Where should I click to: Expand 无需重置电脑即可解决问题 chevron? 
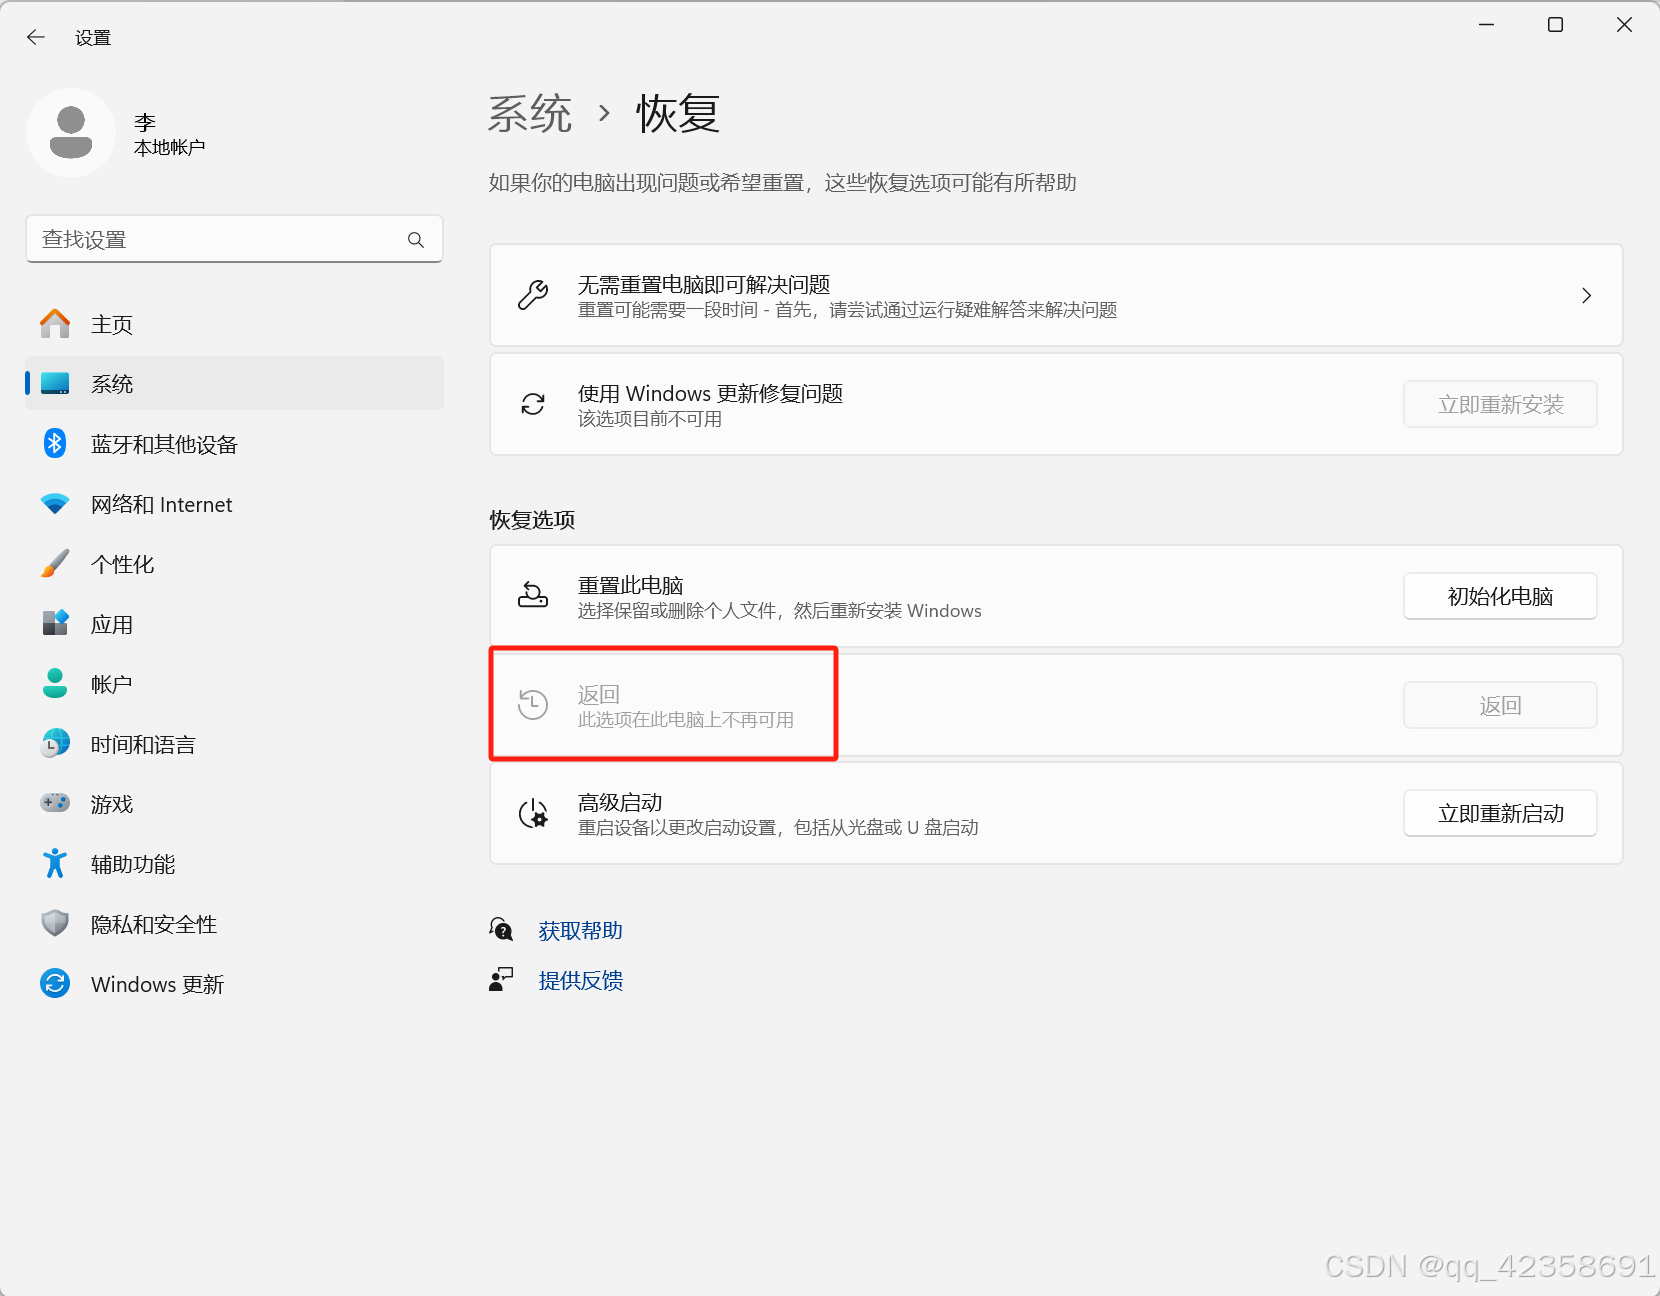pyautogui.click(x=1586, y=296)
